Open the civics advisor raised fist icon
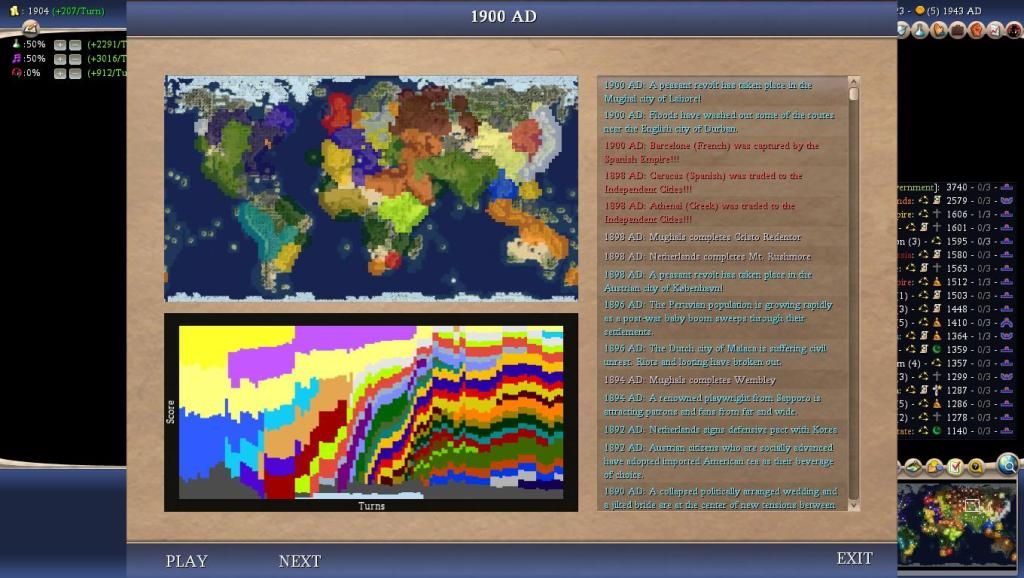The width and height of the screenshot is (1024, 578). pos(976,29)
